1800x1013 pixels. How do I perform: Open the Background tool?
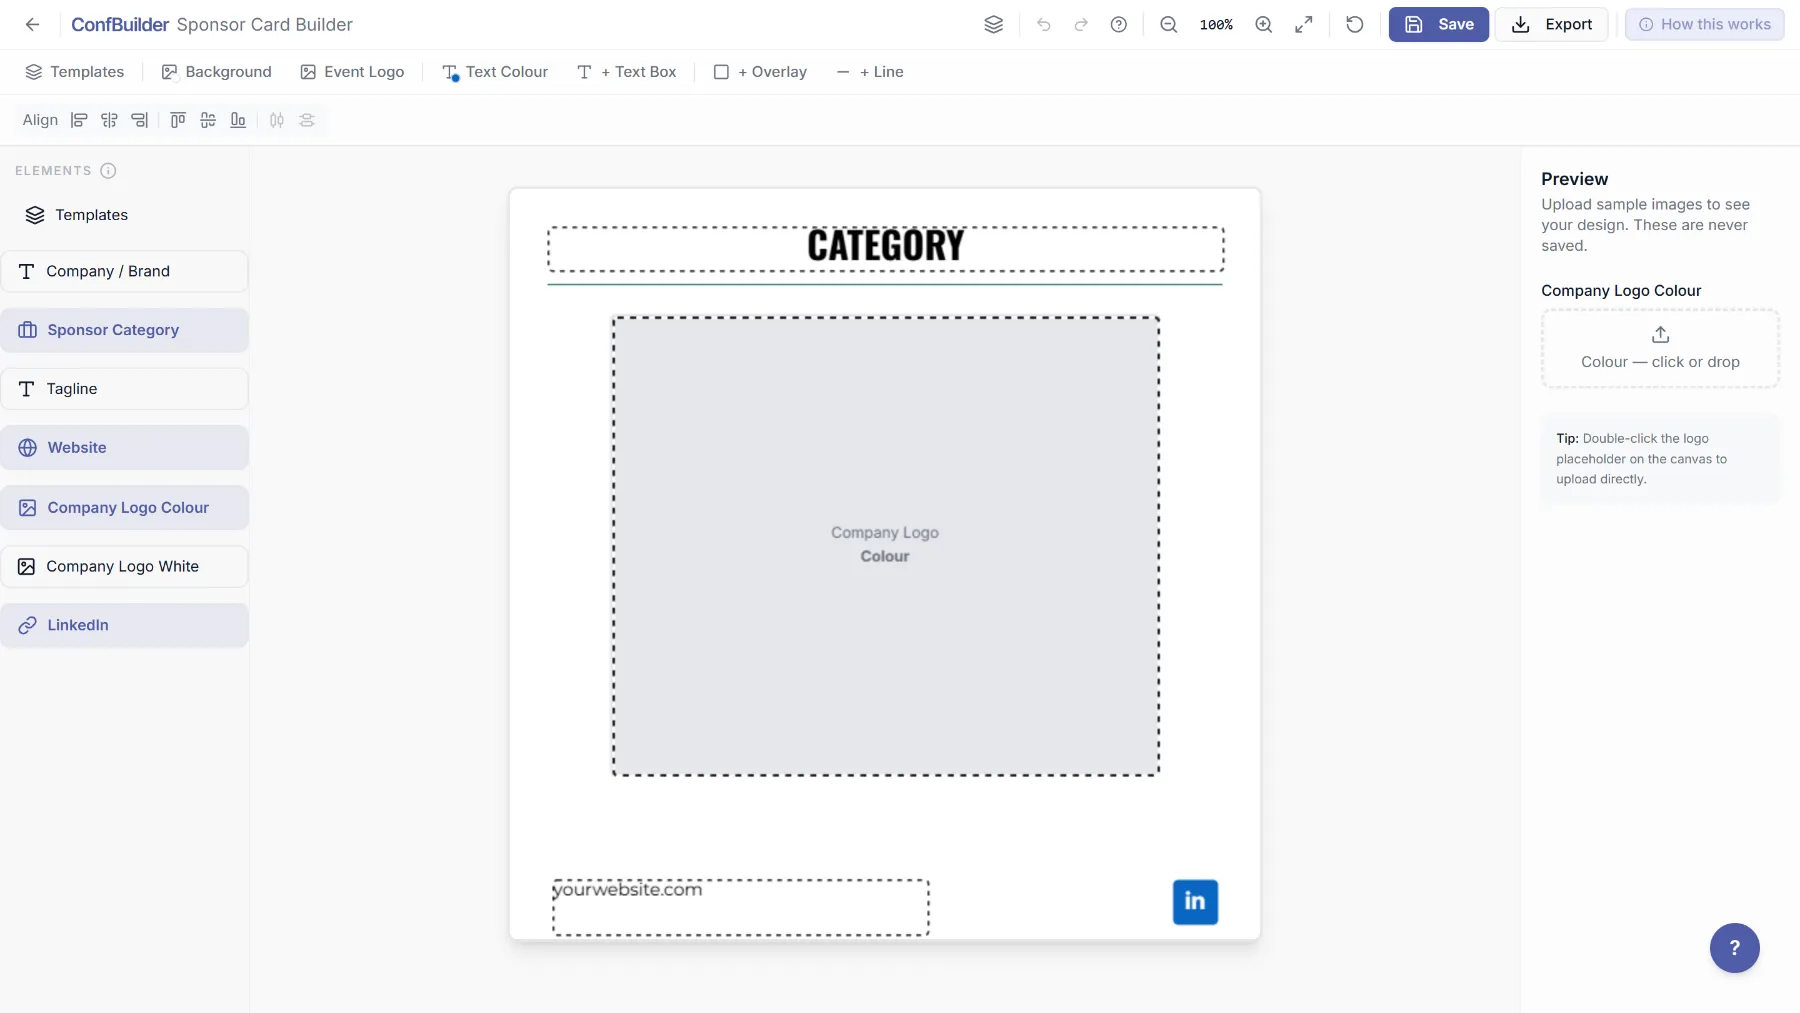click(217, 72)
